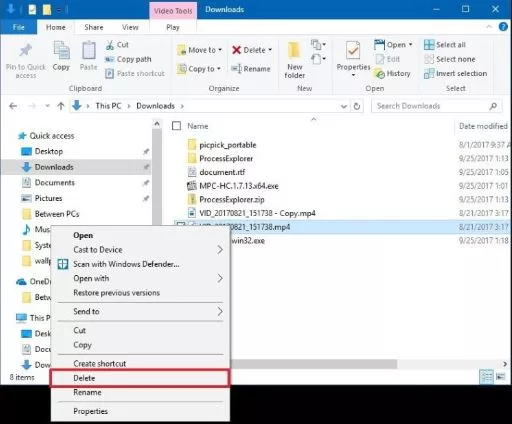Sort by Date modified column header
Viewport: 512px width, 424px height.
[x=483, y=126]
